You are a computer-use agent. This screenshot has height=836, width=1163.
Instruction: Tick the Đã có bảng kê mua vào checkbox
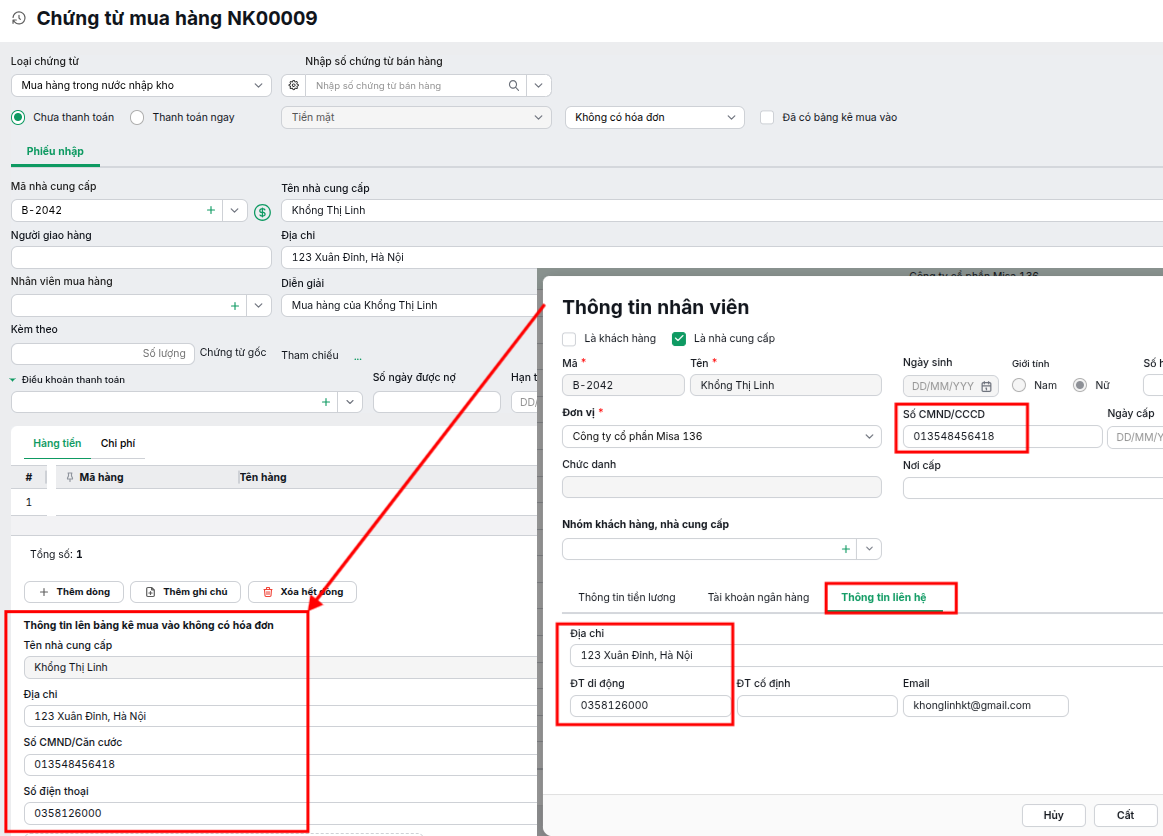tap(767, 117)
